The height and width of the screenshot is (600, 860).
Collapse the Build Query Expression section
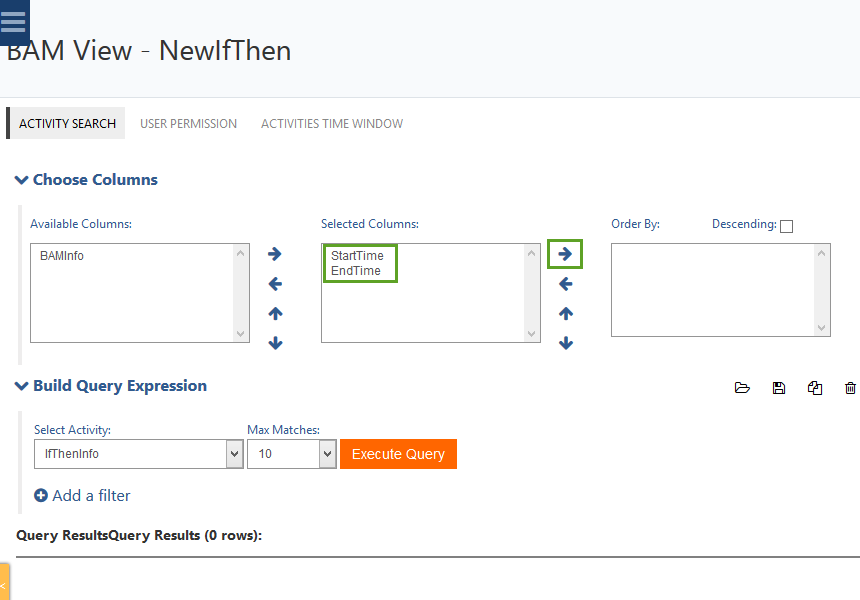pyautogui.click(x=21, y=386)
